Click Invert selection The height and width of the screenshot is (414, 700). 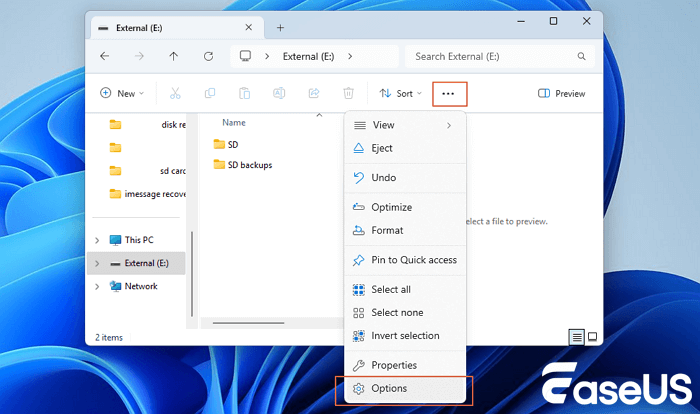[405, 336]
